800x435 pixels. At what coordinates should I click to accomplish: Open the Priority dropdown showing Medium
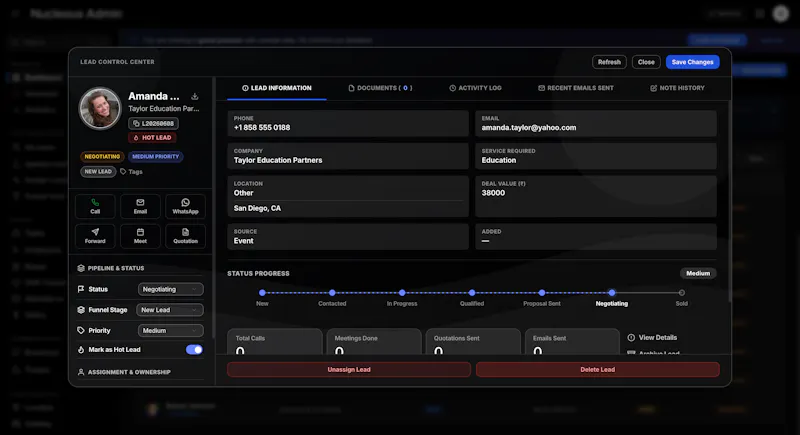[x=170, y=330]
